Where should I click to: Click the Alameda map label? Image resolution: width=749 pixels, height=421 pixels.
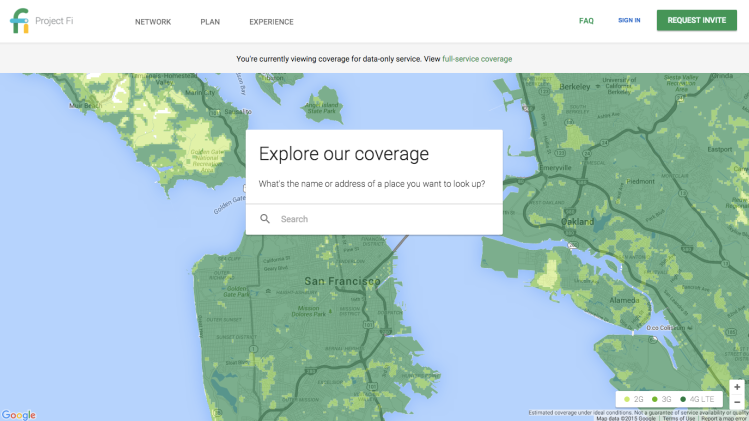(624, 300)
